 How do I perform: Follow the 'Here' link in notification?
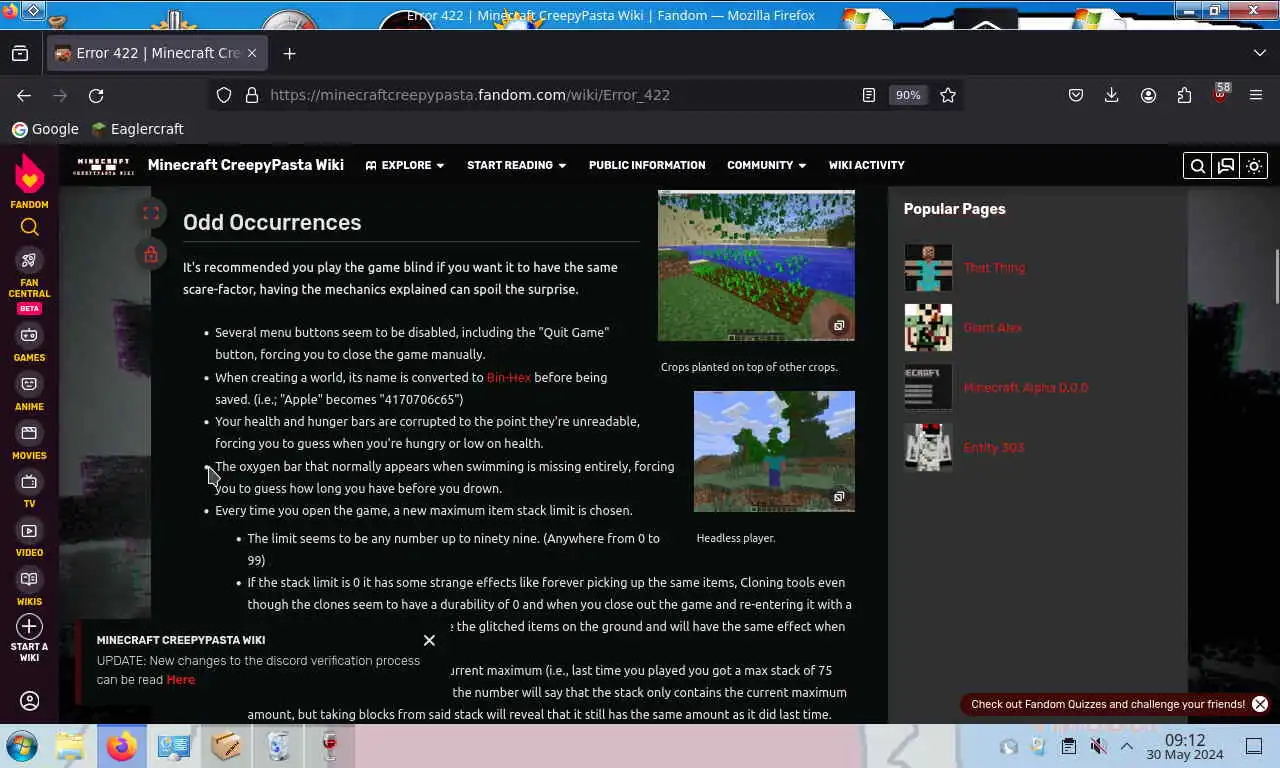click(x=181, y=679)
